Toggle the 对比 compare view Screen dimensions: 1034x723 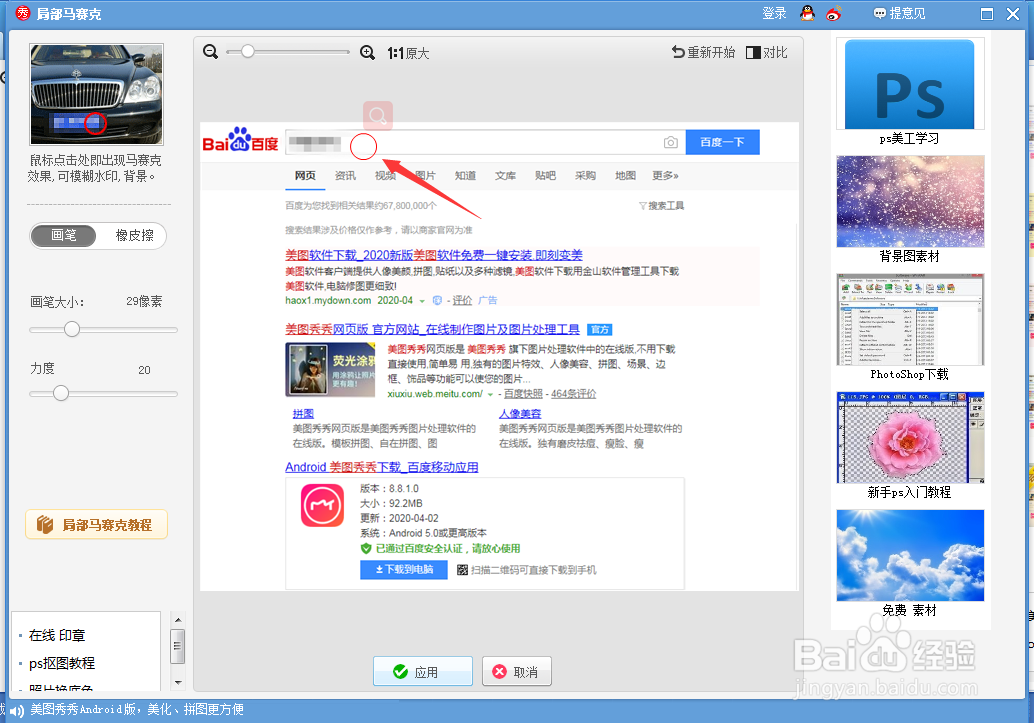pos(766,52)
